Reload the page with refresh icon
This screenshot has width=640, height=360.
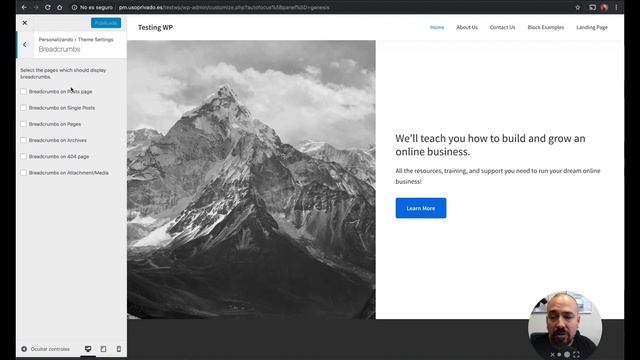pyautogui.click(x=48, y=7)
